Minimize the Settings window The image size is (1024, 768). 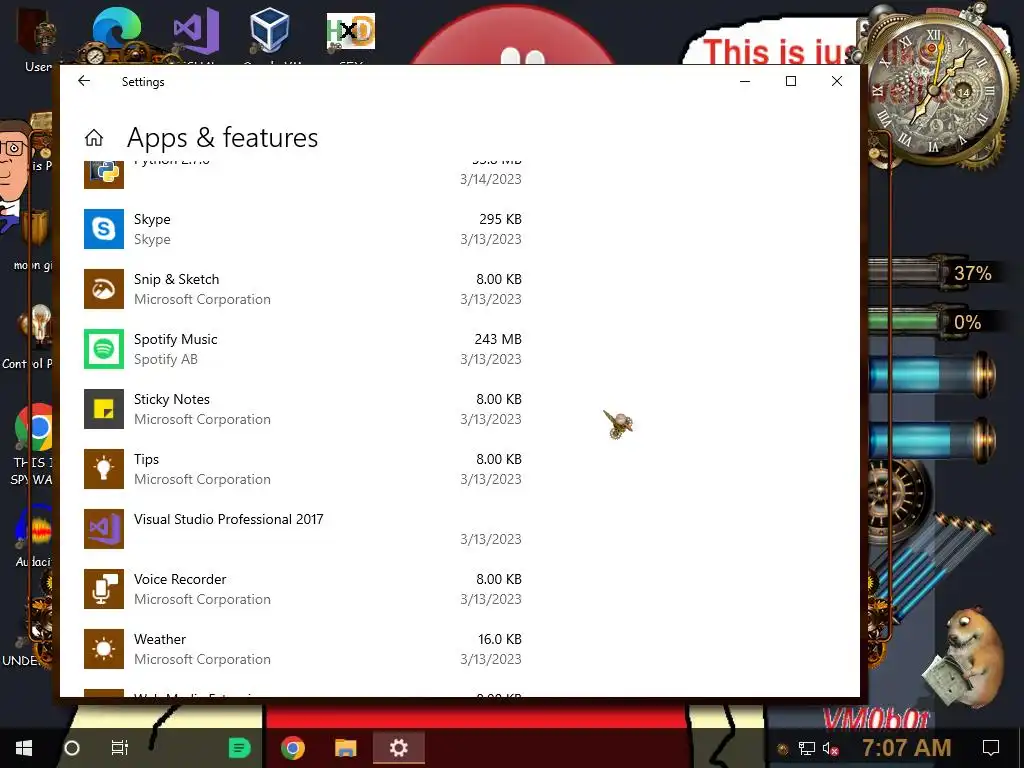coord(745,81)
